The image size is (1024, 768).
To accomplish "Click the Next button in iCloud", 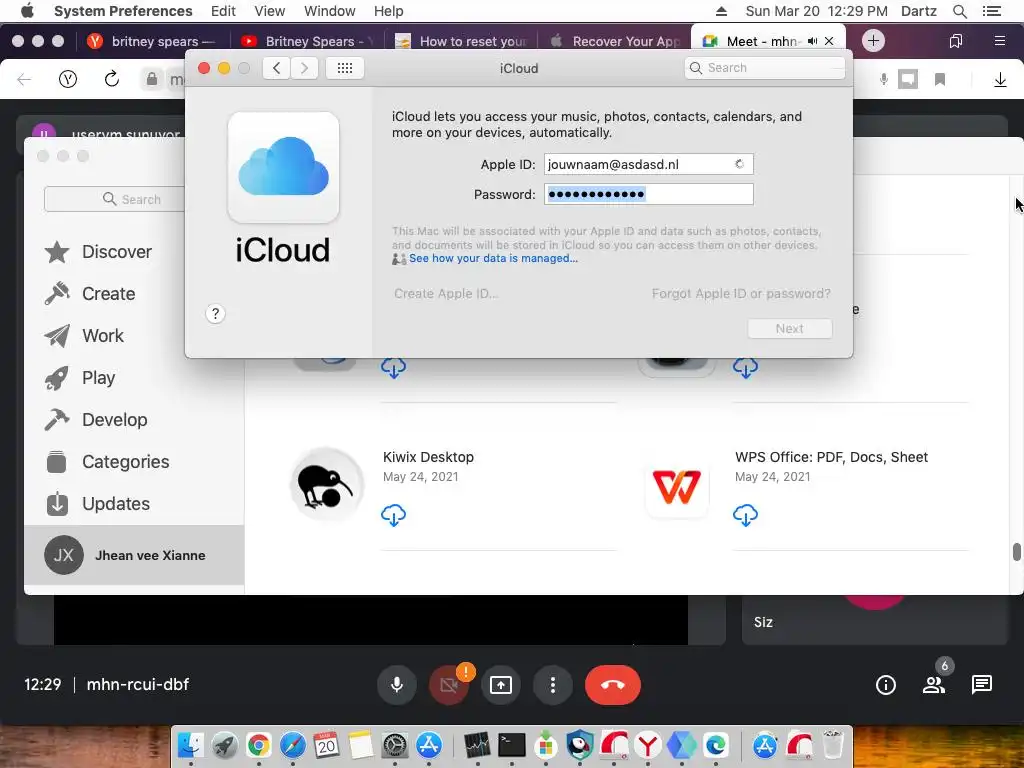I will pyautogui.click(x=790, y=328).
